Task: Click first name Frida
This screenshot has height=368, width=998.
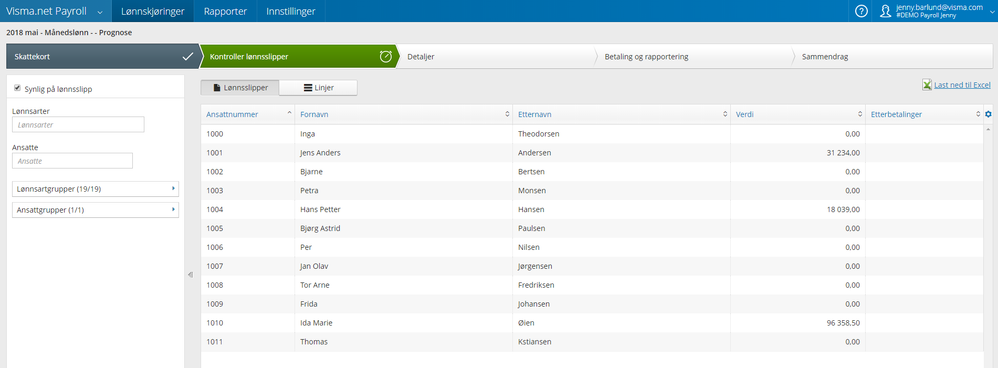Action: point(309,304)
